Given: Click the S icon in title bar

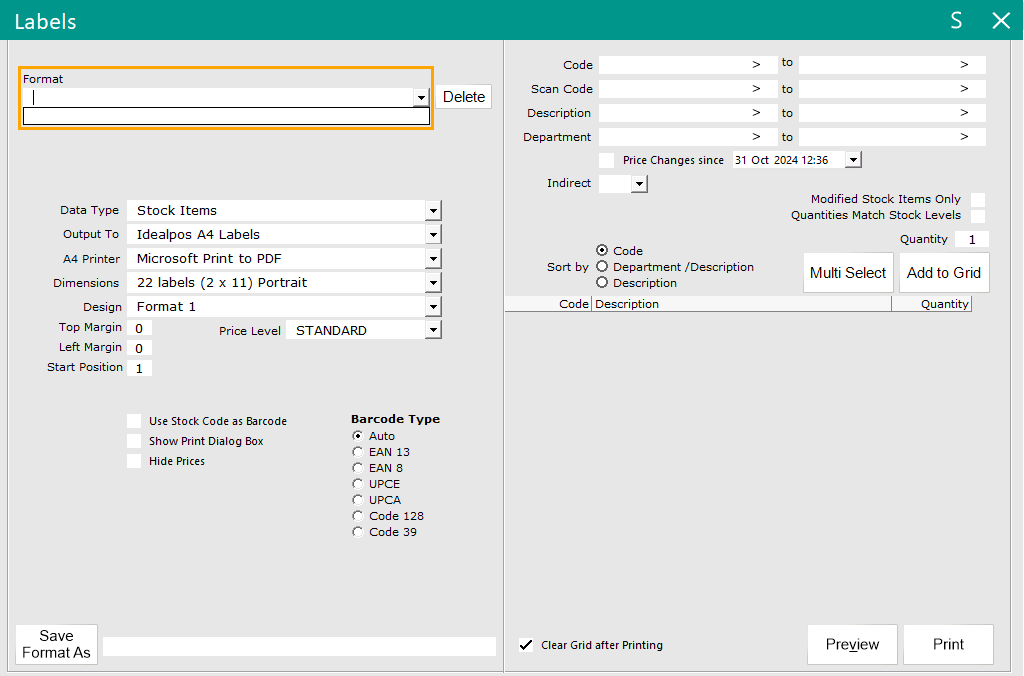Looking at the screenshot, I should coord(956,21).
